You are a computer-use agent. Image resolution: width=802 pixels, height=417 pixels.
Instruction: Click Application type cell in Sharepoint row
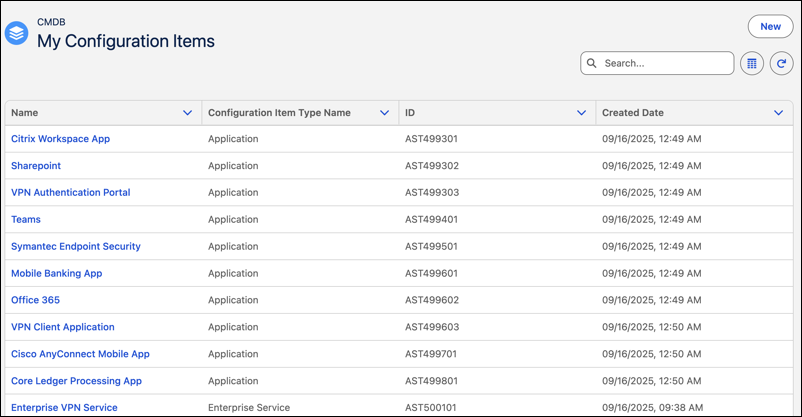tap(233, 166)
